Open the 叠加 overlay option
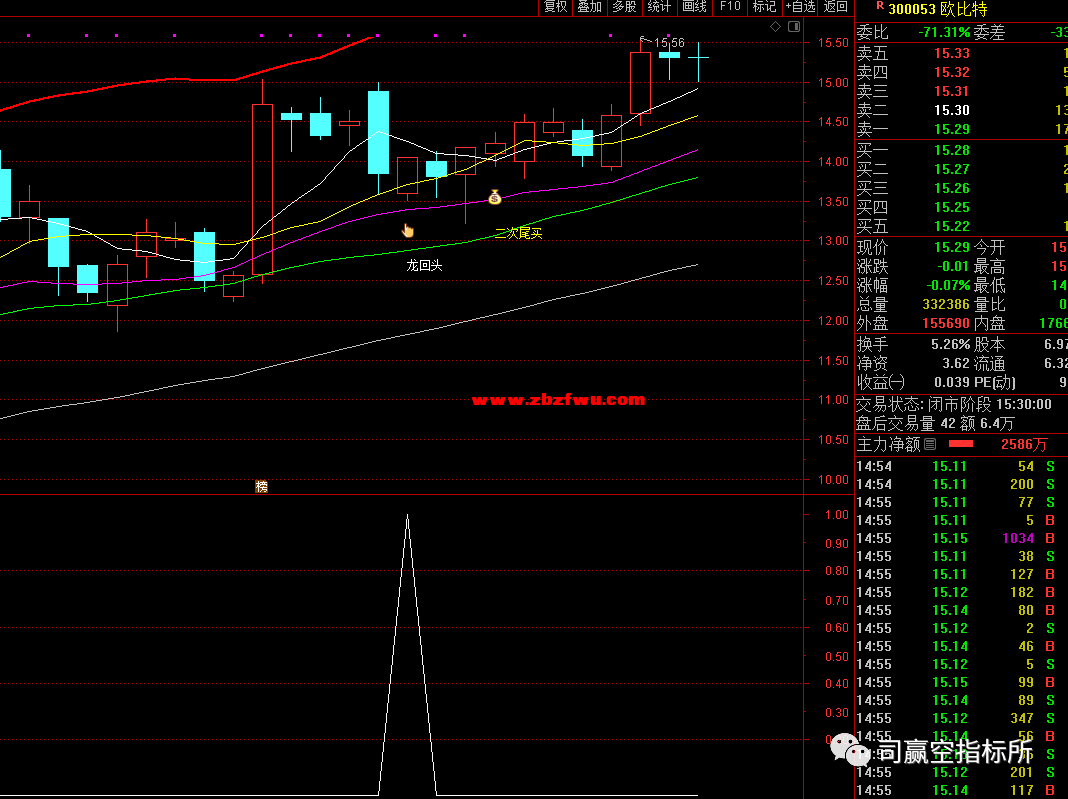Image resolution: width=1068 pixels, height=799 pixels. pyautogui.click(x=590, y=7)
